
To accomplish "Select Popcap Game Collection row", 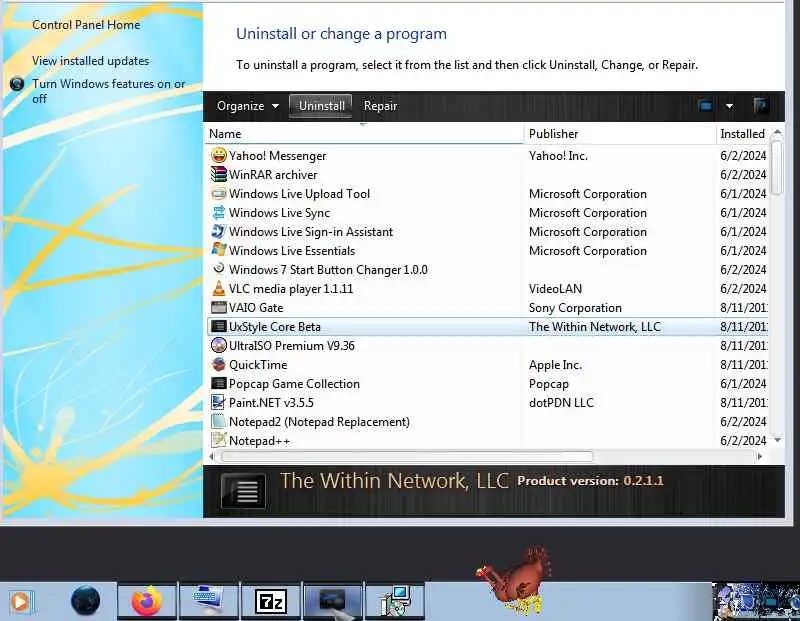I will [x=488, y=383].
